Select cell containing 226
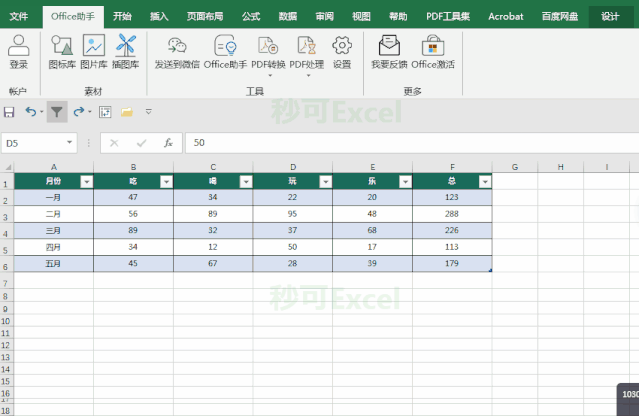 [x=452, y=231]
